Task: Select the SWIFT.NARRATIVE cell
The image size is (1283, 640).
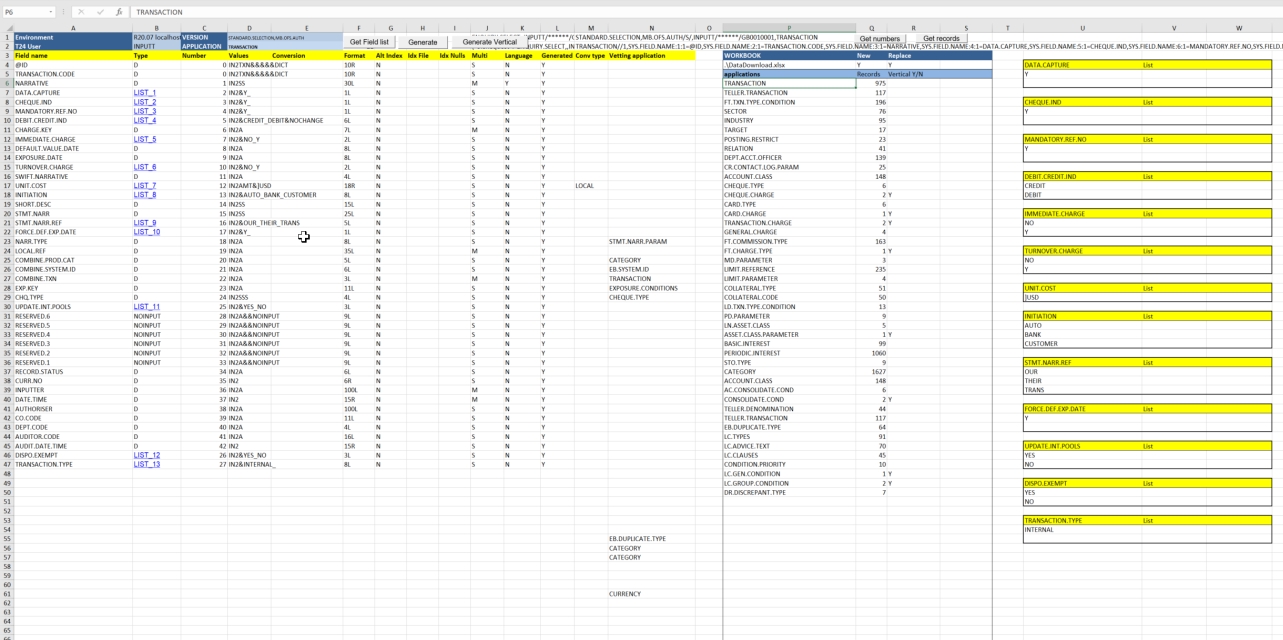Action: (73, 177)
